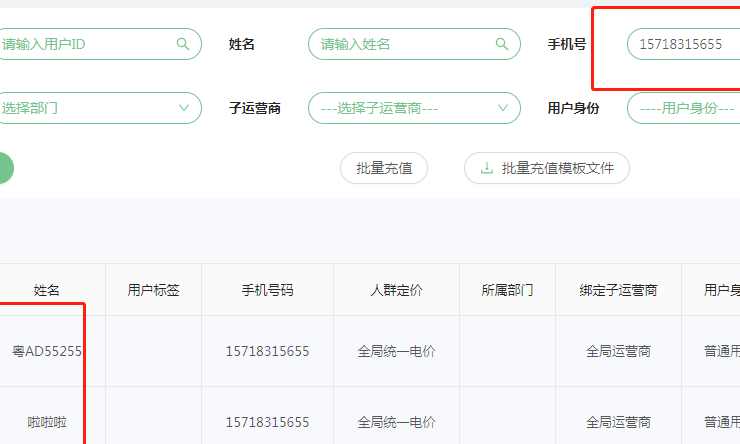Expand the 选择部门 dropdown arrow
The image size is (740, 444).
[183, 108]
